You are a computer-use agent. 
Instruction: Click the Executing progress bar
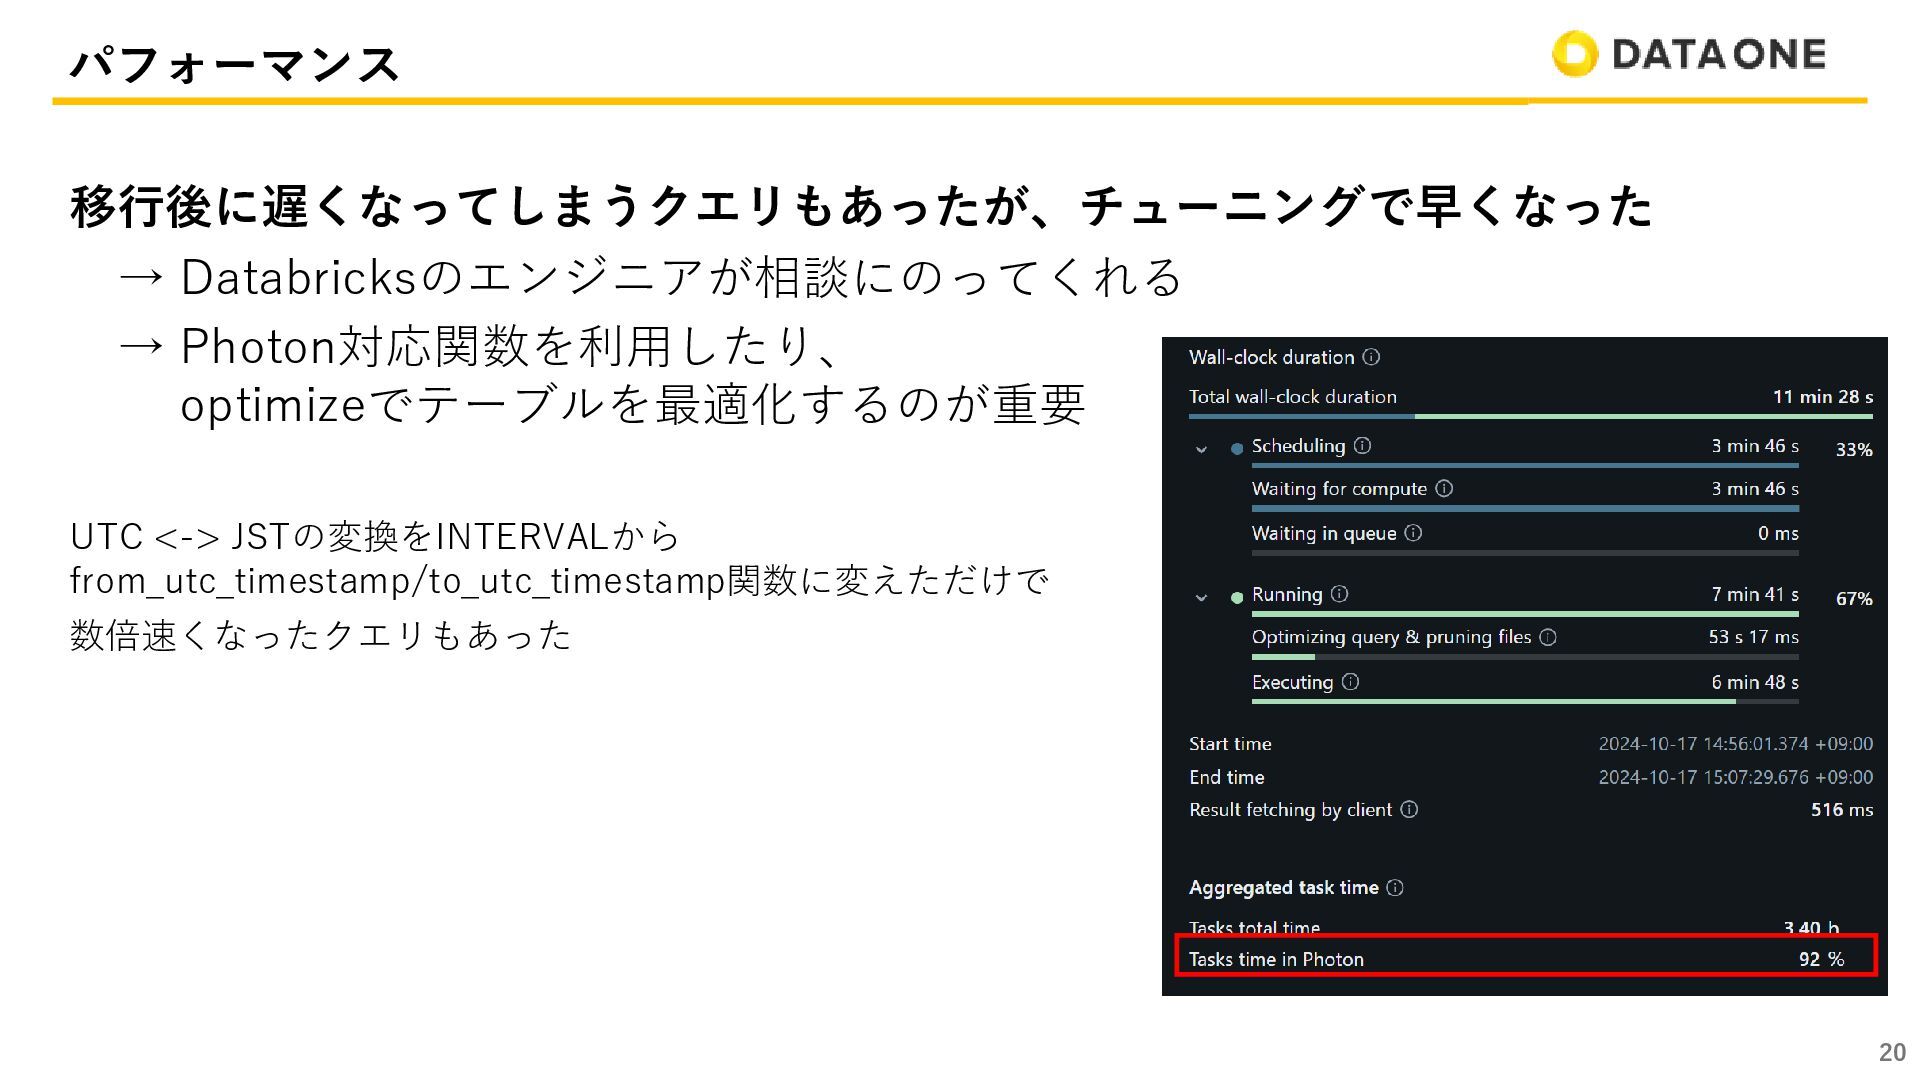coord(1525,702)
